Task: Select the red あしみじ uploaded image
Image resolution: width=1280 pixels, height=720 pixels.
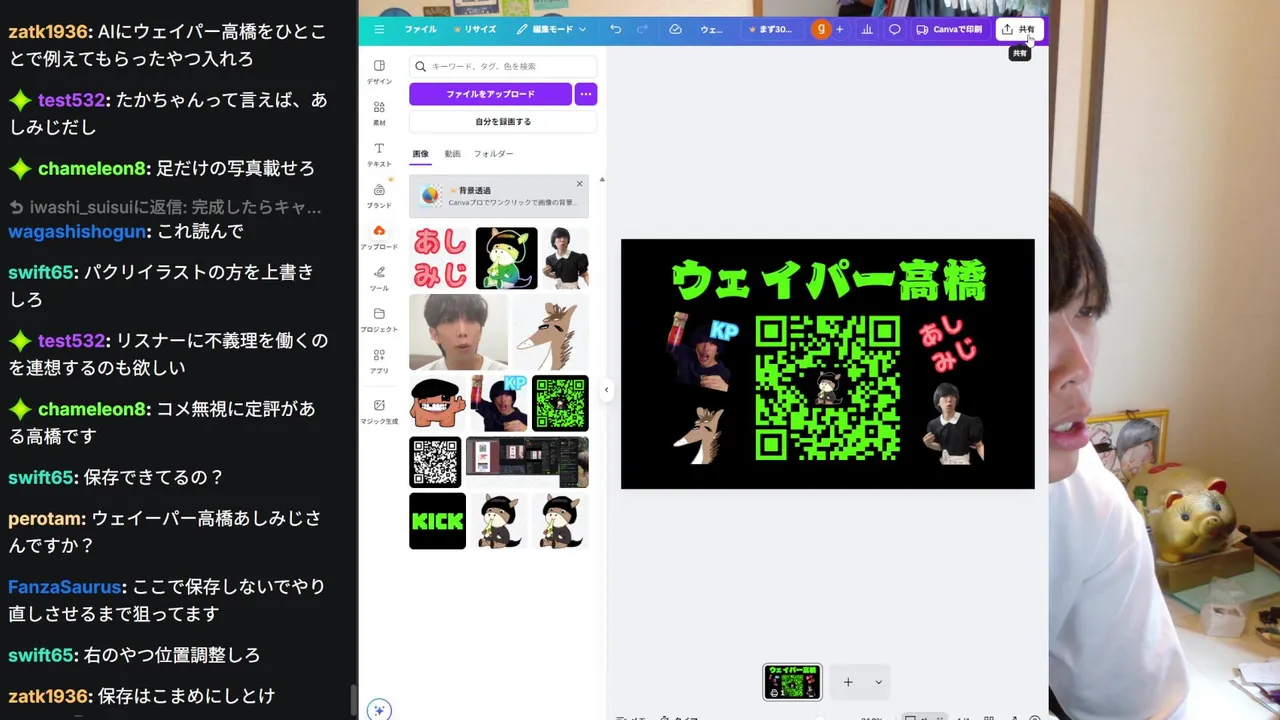Action: click(440, 258)
